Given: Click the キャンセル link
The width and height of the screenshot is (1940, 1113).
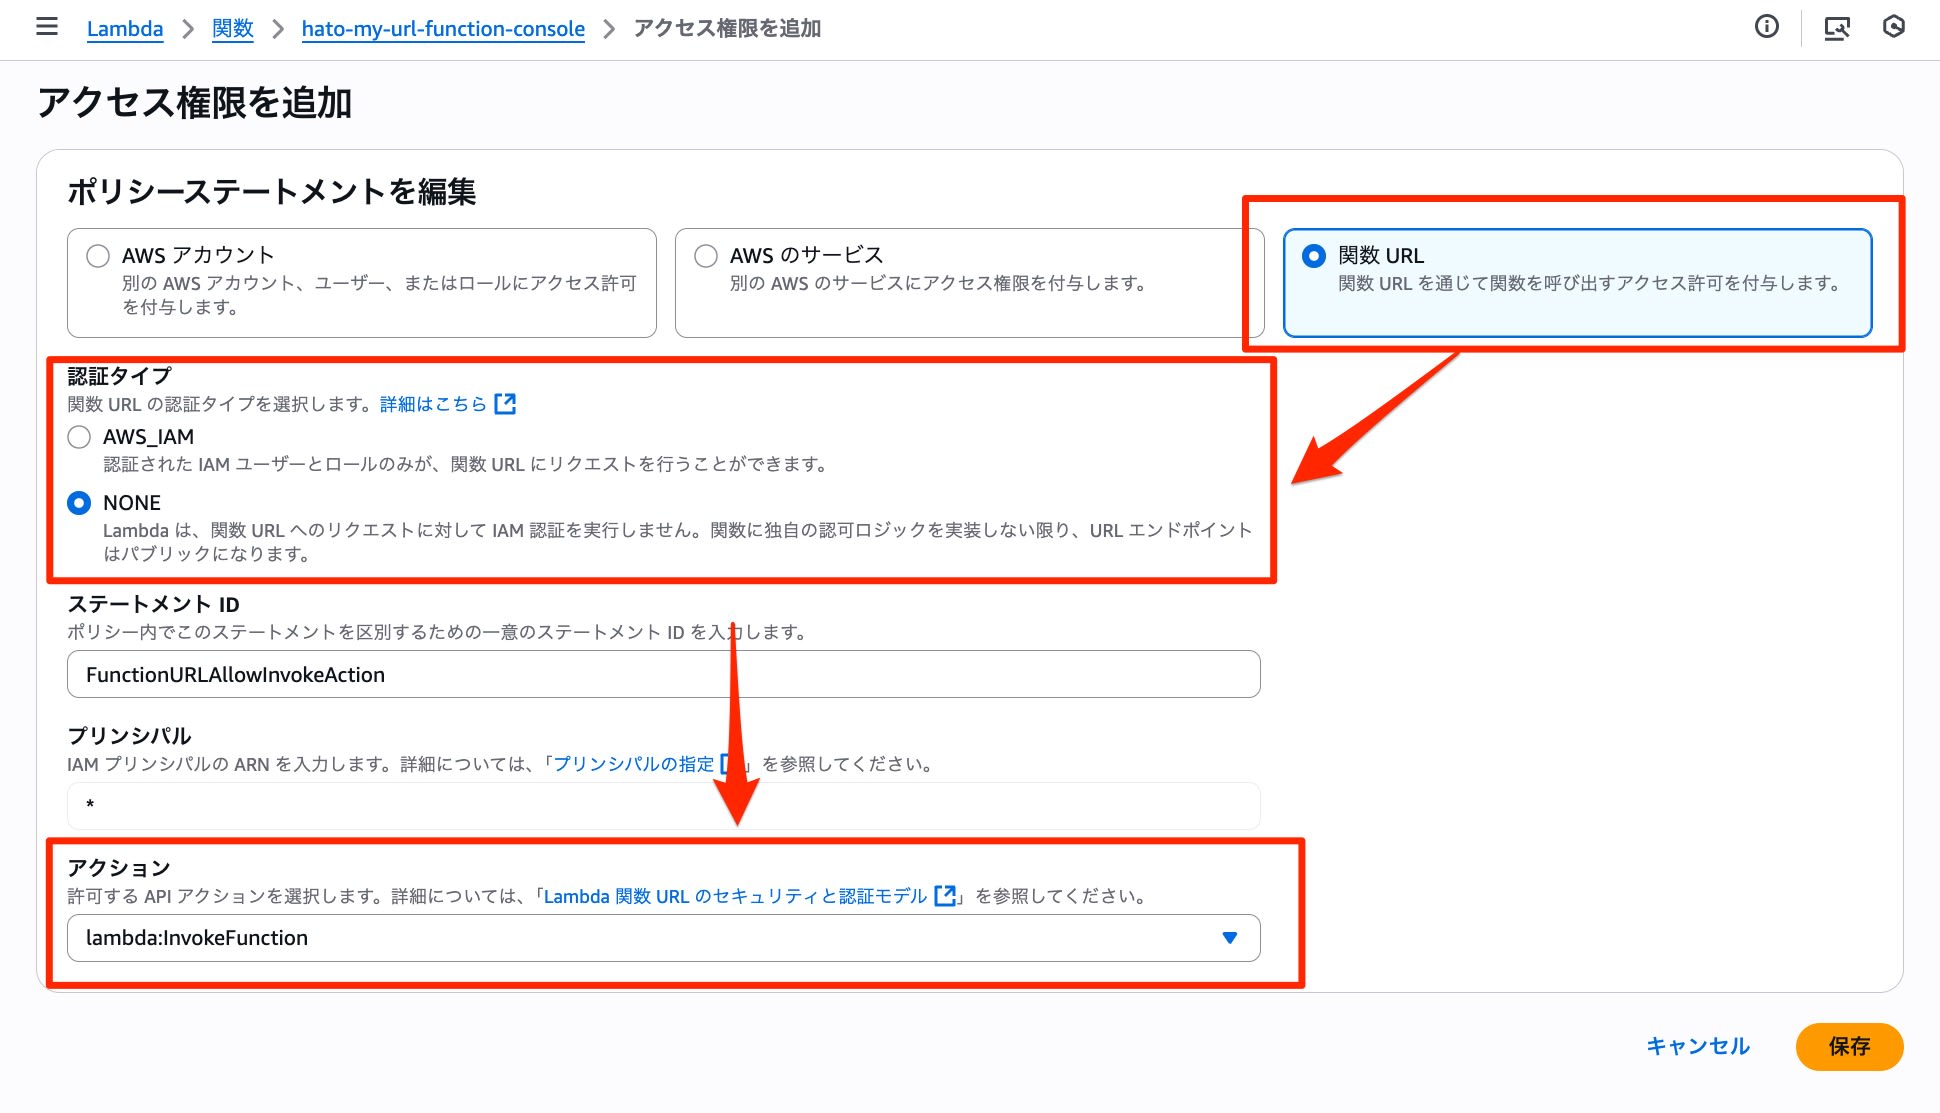Looking at the screenshot, I should pyautogui.click(x=1697, y=1046).
